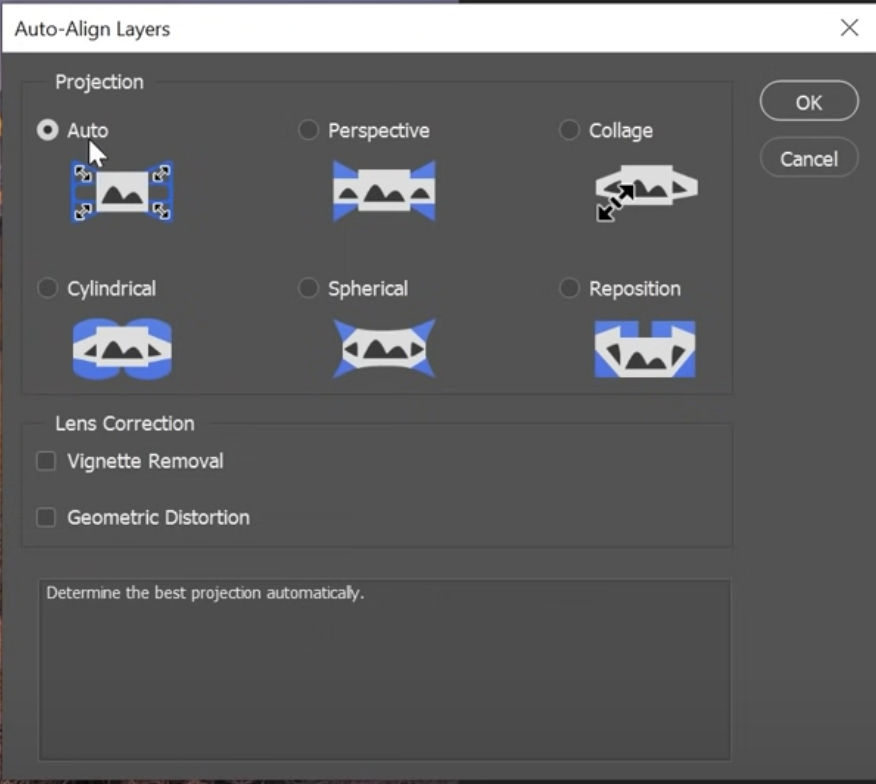The width and height of the screenshot is (876, 784).
Task: Click the Lens Correction group heading
Action: point(125,424)
